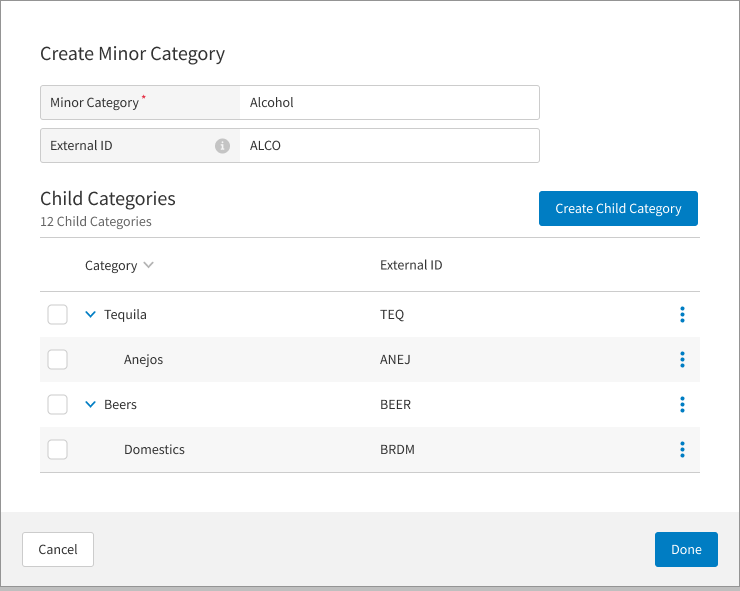Open the Anejos row kebab menu
The image size is (740, 591).
pos(682,360)
